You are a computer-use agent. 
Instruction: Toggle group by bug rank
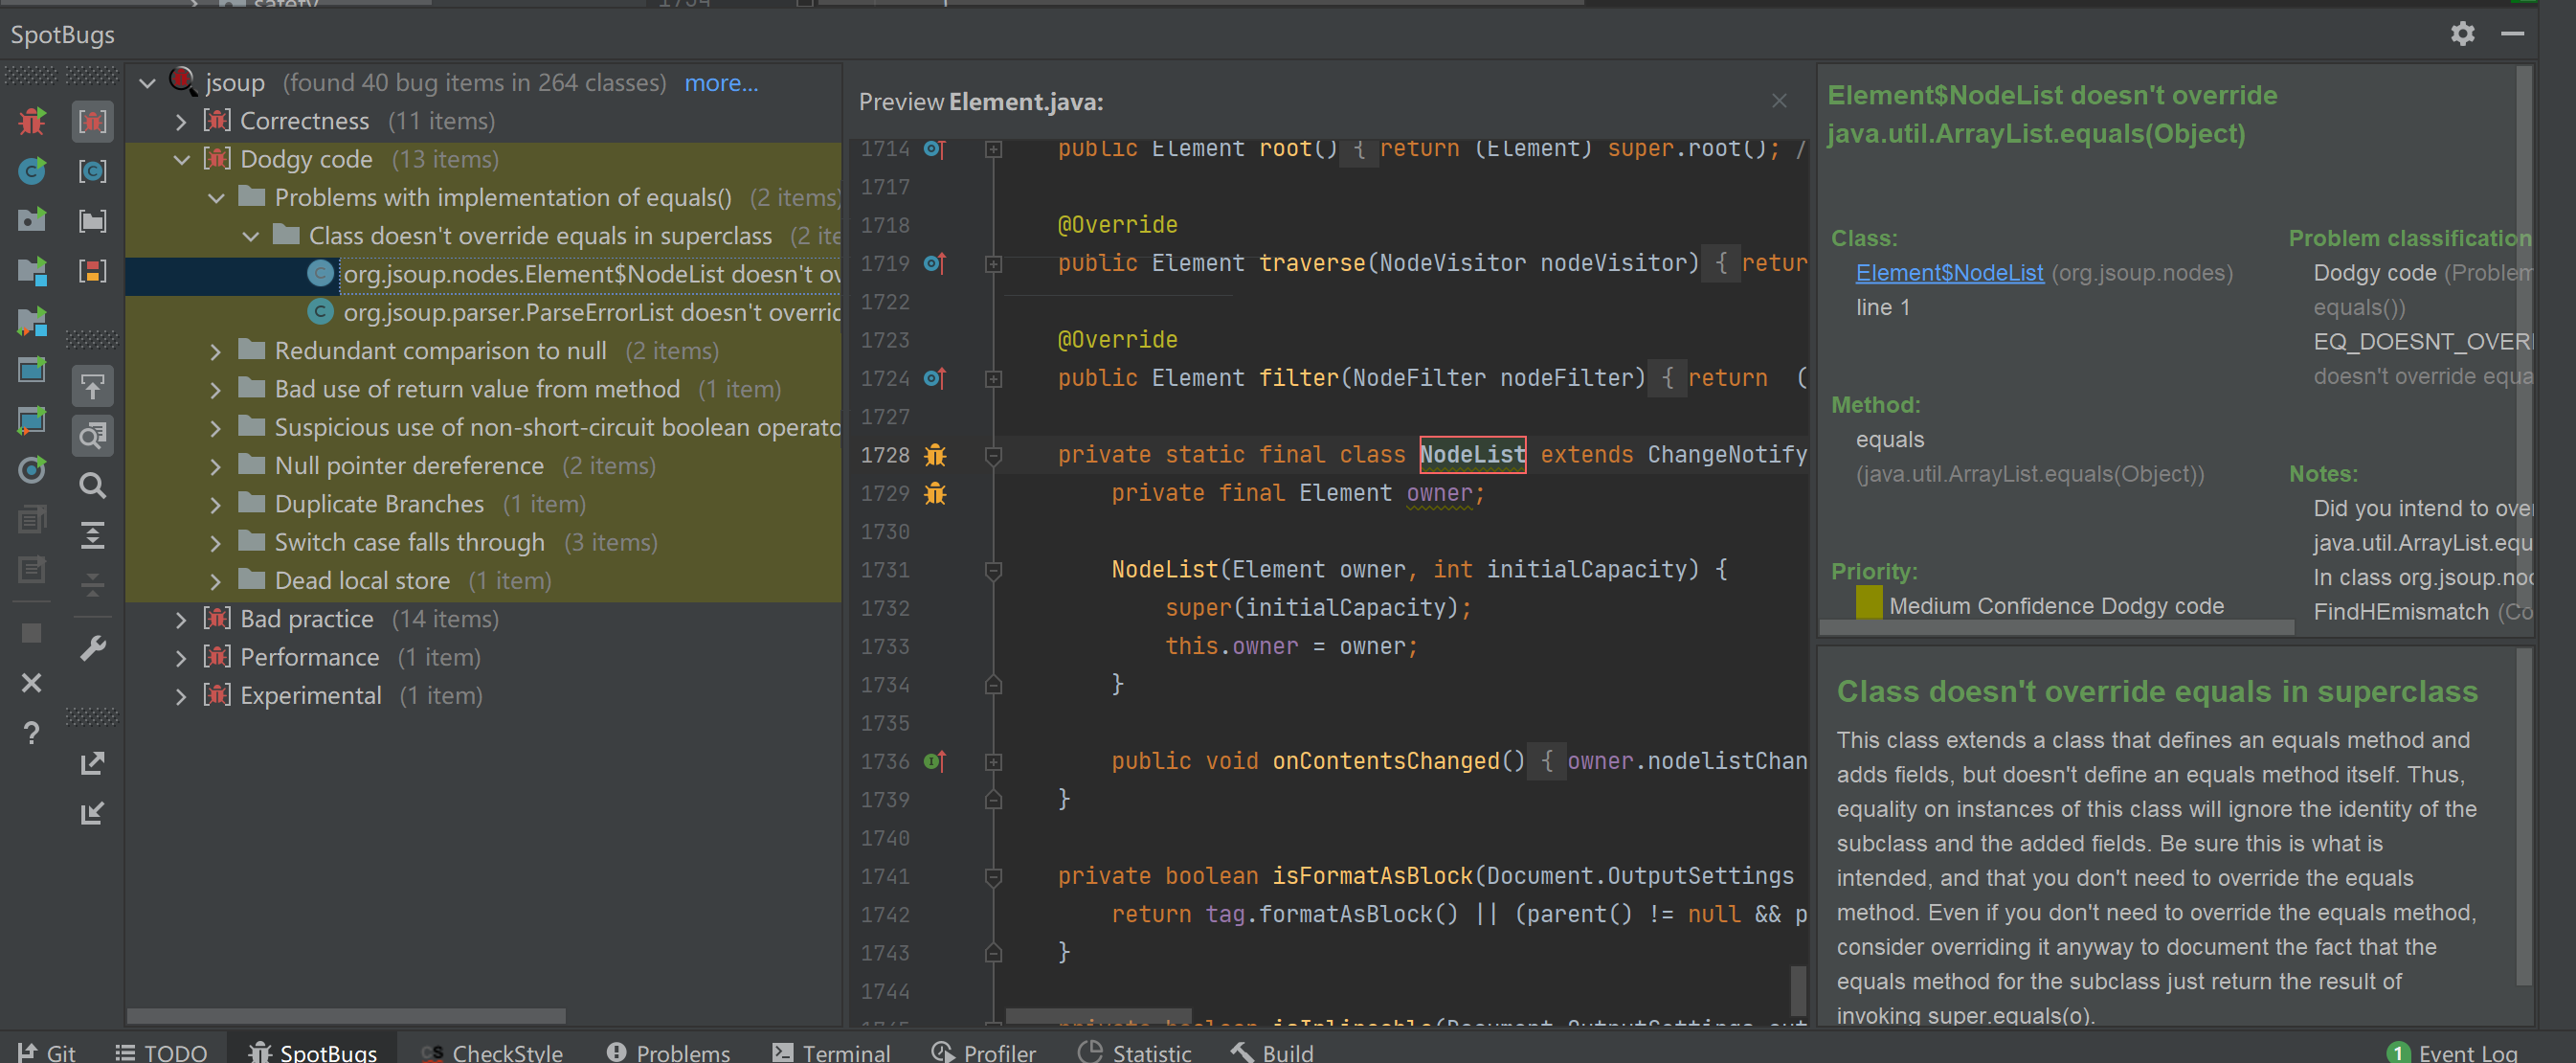point(92,270)
